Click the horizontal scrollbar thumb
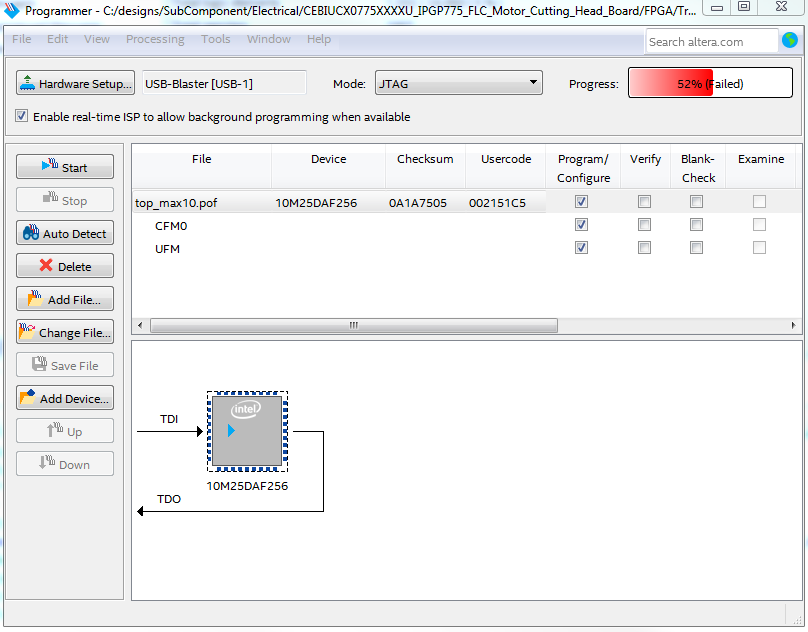This screenshot has width=808, height=632. tap(354, 325)
